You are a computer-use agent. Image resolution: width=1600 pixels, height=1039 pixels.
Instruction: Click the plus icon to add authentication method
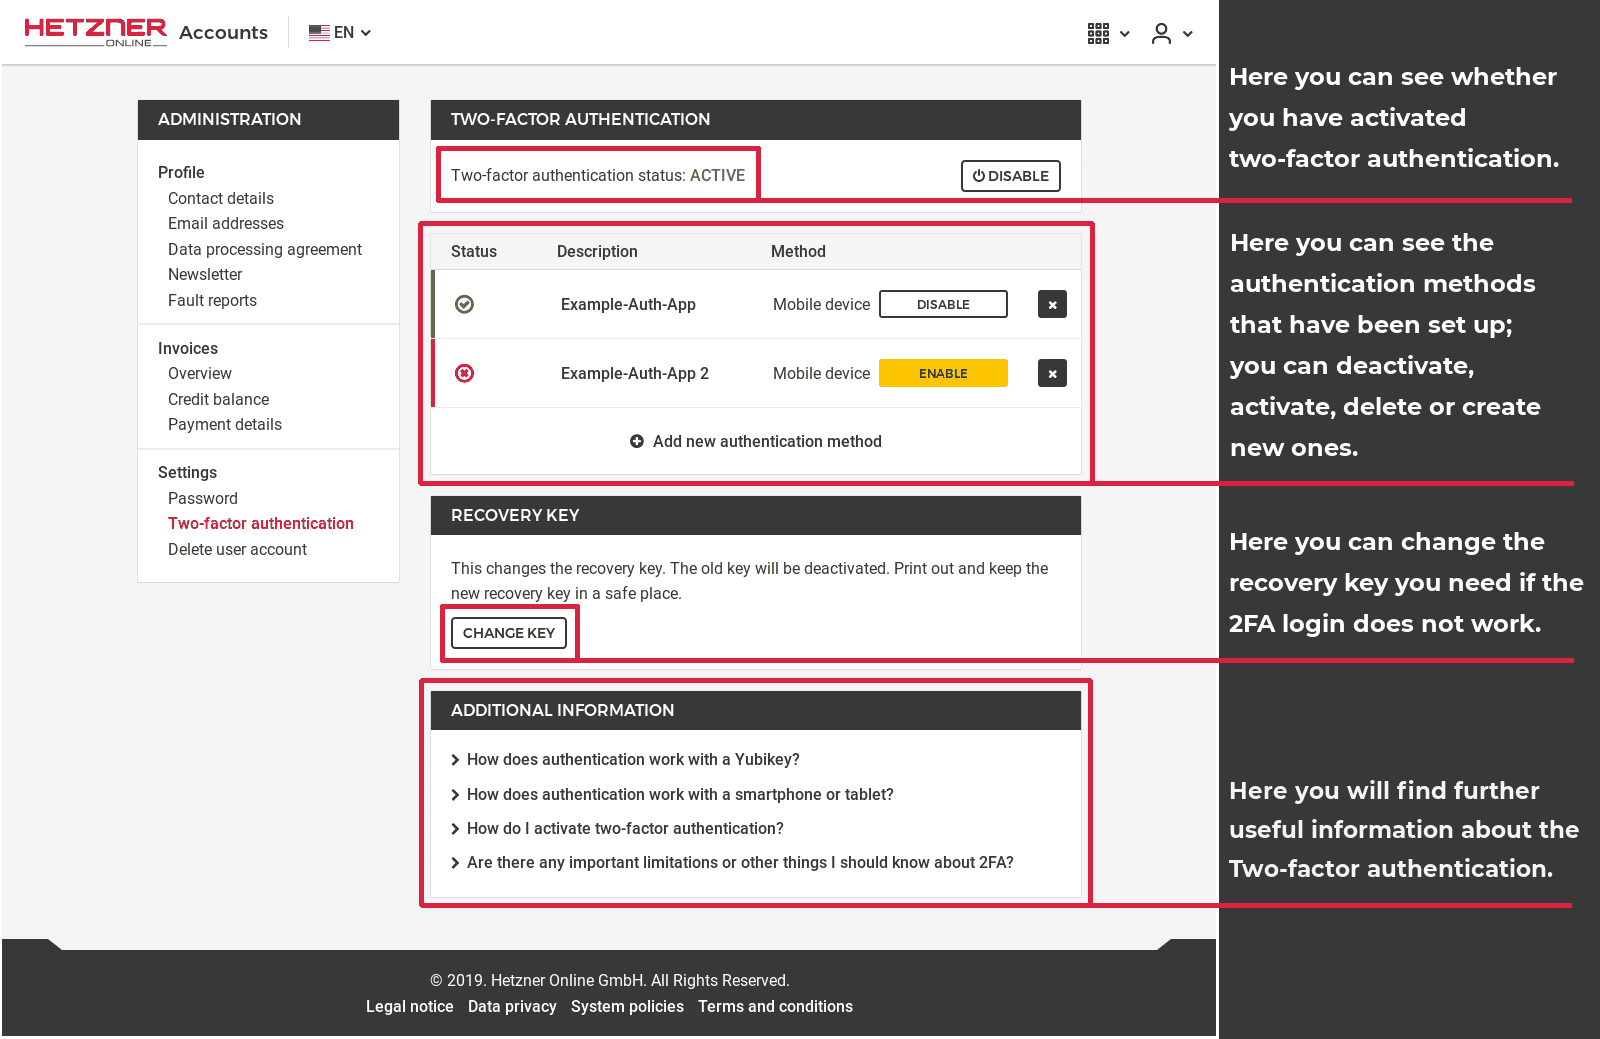click(637, 441)
